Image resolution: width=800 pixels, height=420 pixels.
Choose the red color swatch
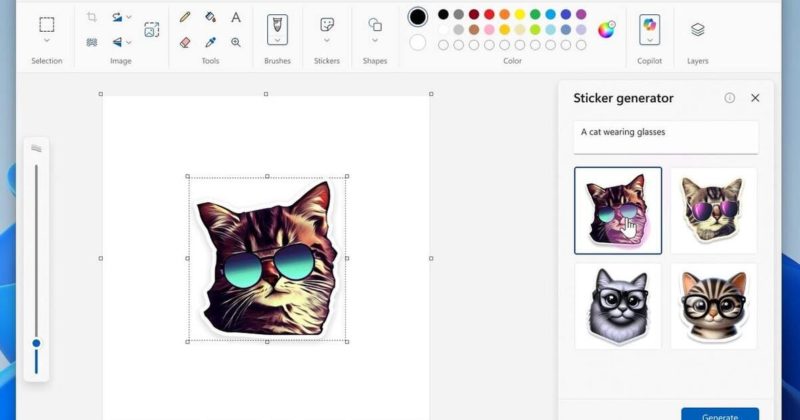click(488, 15)
